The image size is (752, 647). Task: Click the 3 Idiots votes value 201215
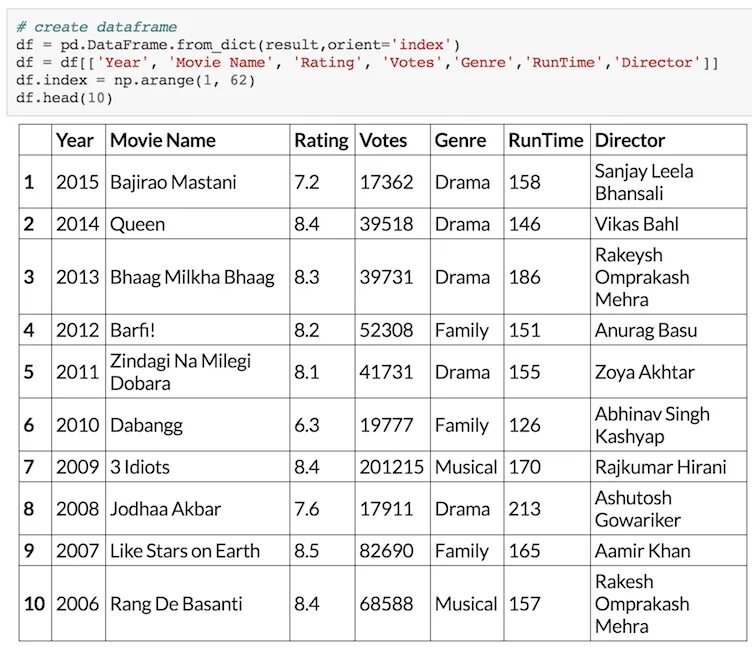pyautogui.click(x=391, y=467)
